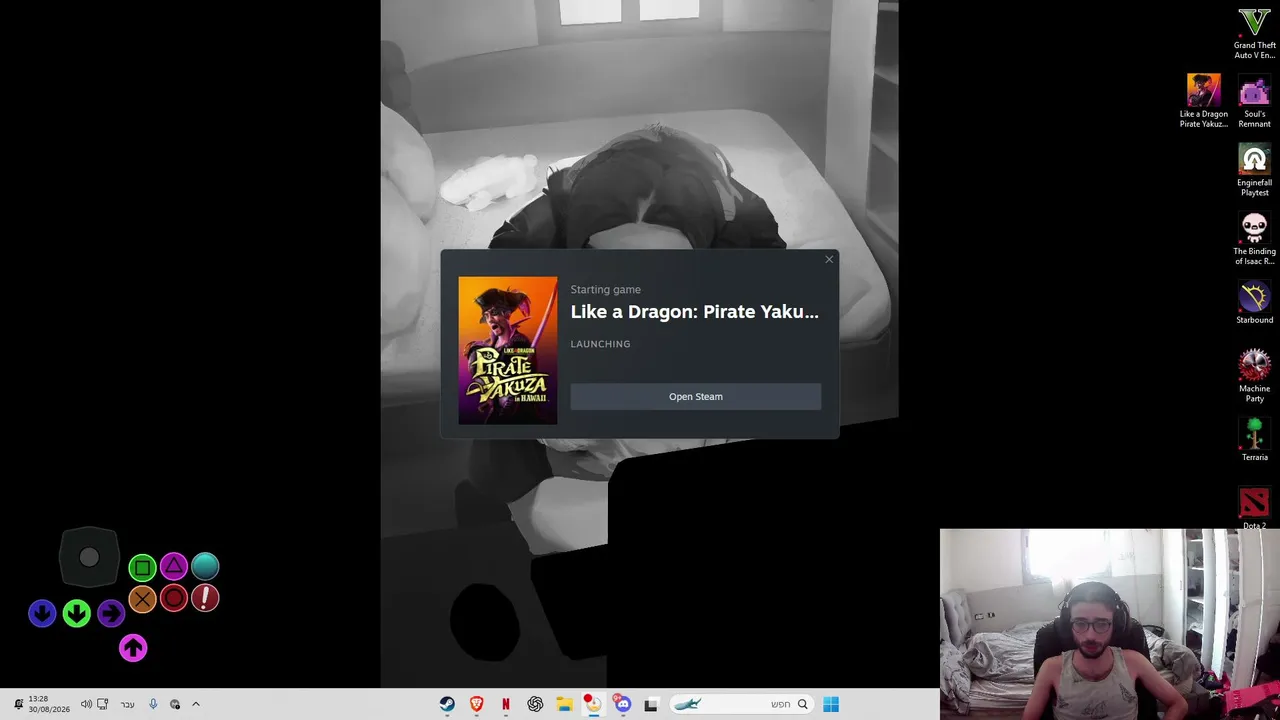
Task: Click the orange cross controller overlay button
Action: (142, 599)
